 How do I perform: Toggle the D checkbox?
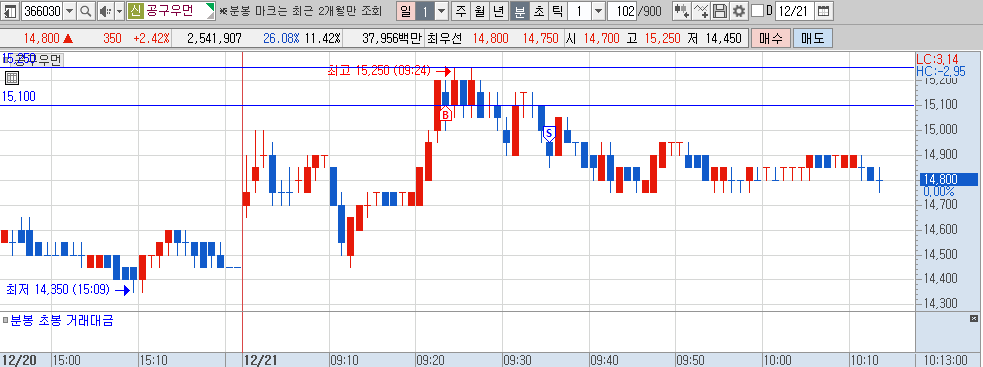pos(757,11)
